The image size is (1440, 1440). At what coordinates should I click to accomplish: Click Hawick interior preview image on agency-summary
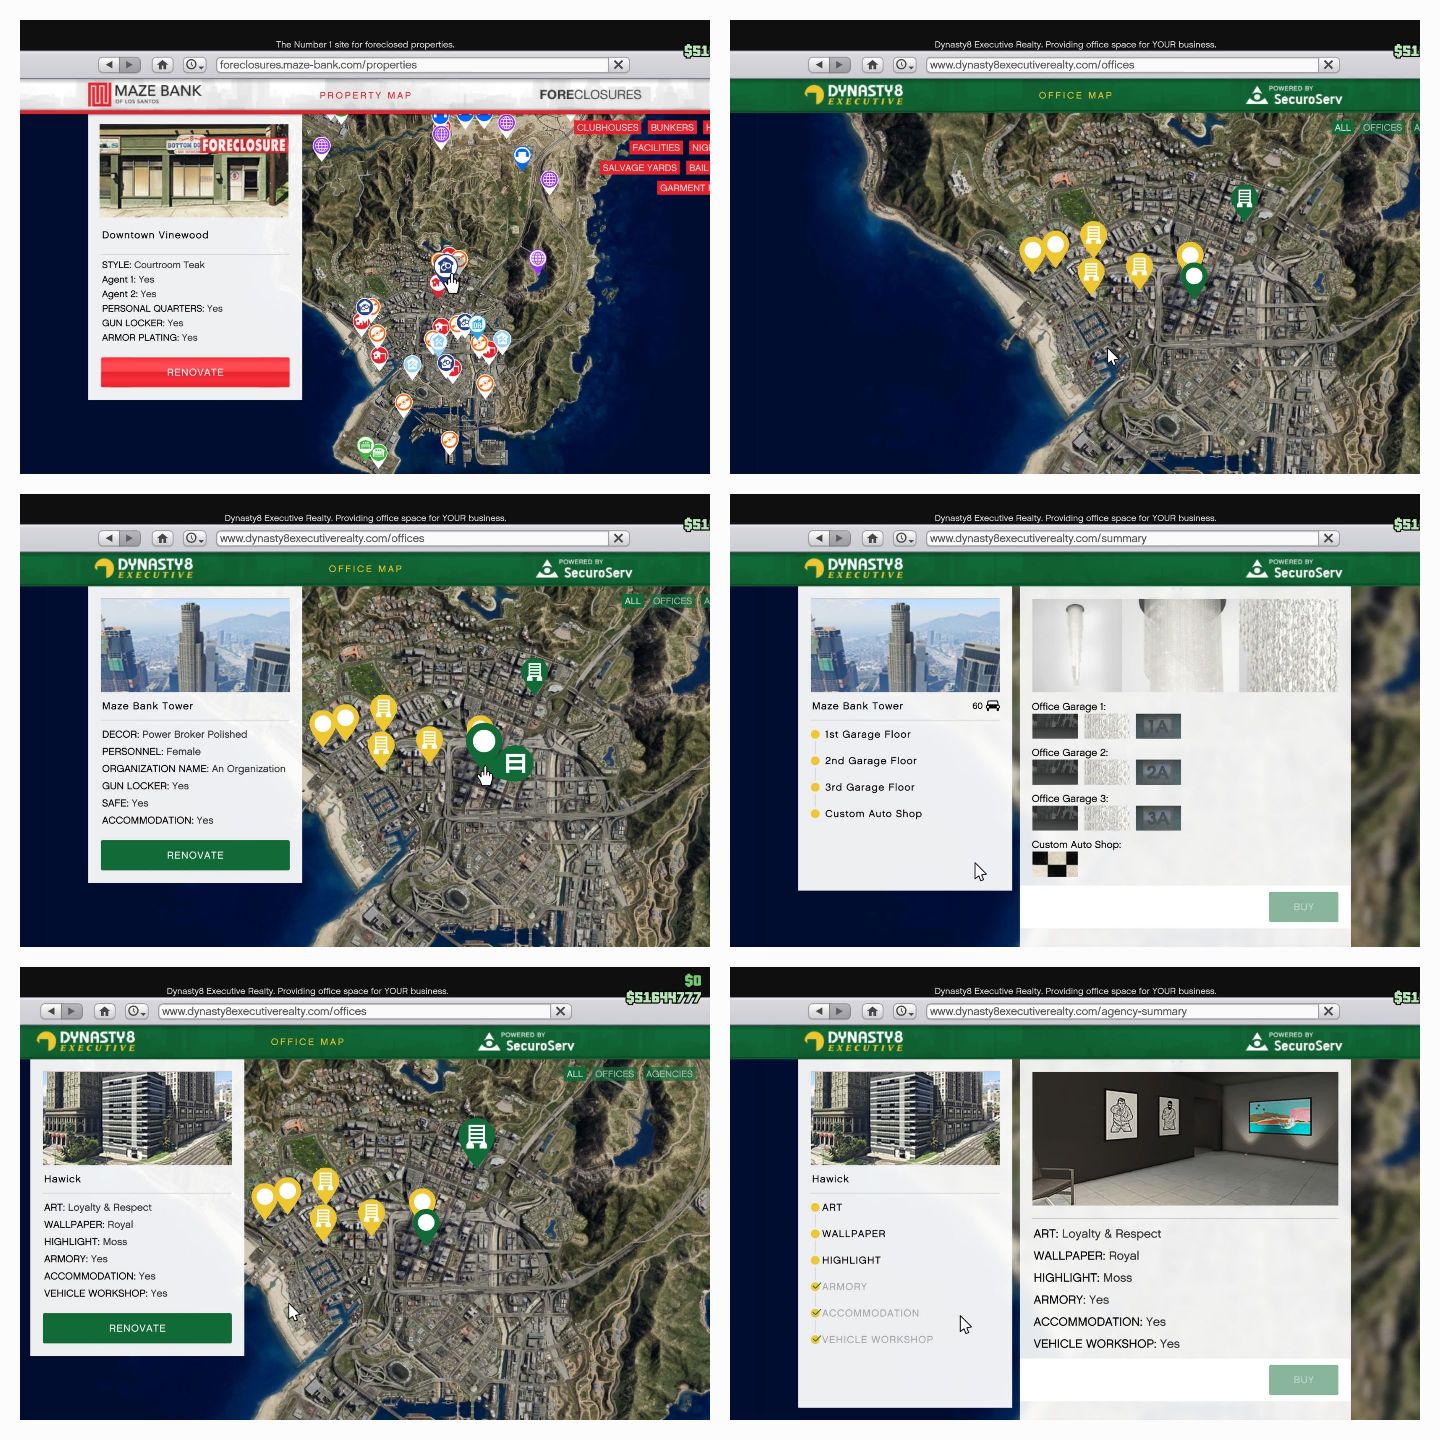[1185, 1139]
